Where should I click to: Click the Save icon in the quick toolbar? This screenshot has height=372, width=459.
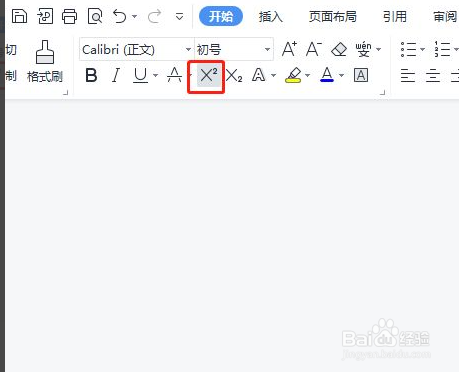[x=19, y=16]
